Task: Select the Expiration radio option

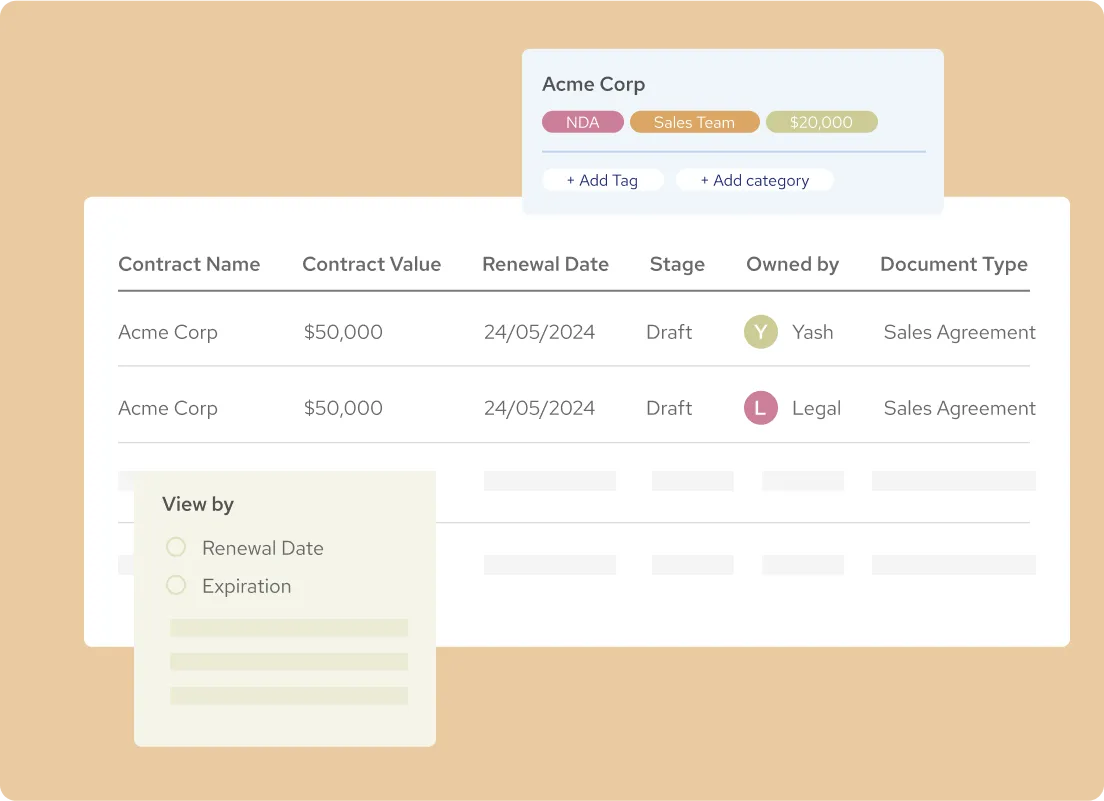Action: pos(176,585)
